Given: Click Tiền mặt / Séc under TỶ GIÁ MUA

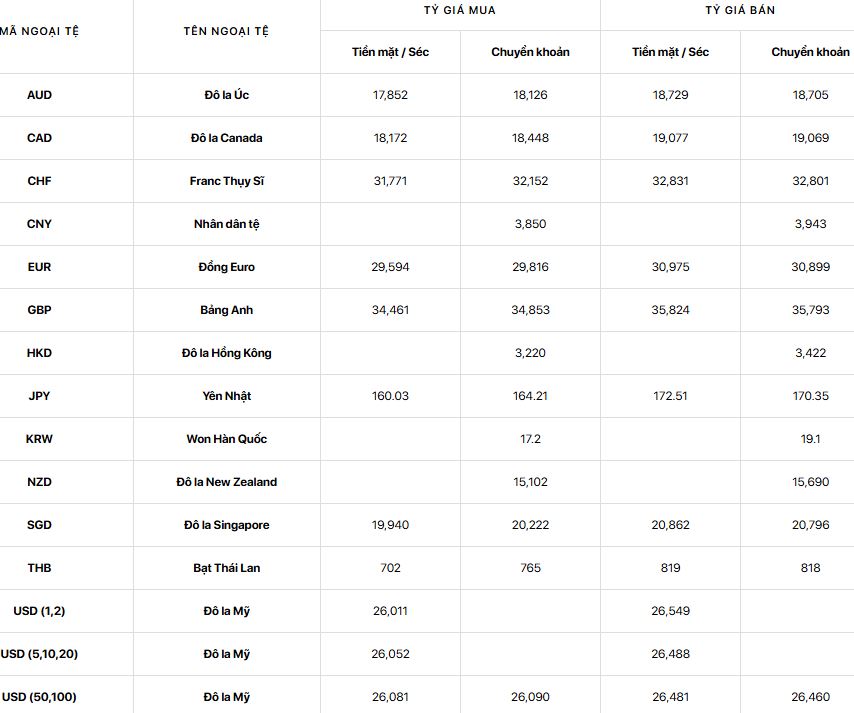Looking at the screenshot, I should [390, 52].
